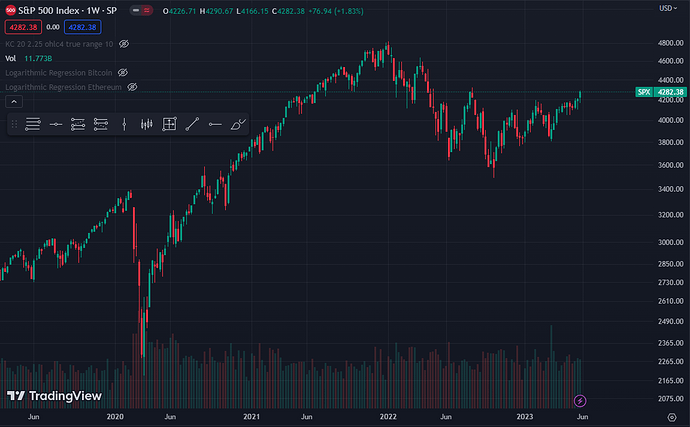Click the Vol 11.773B legend entry

pos(29,58)
